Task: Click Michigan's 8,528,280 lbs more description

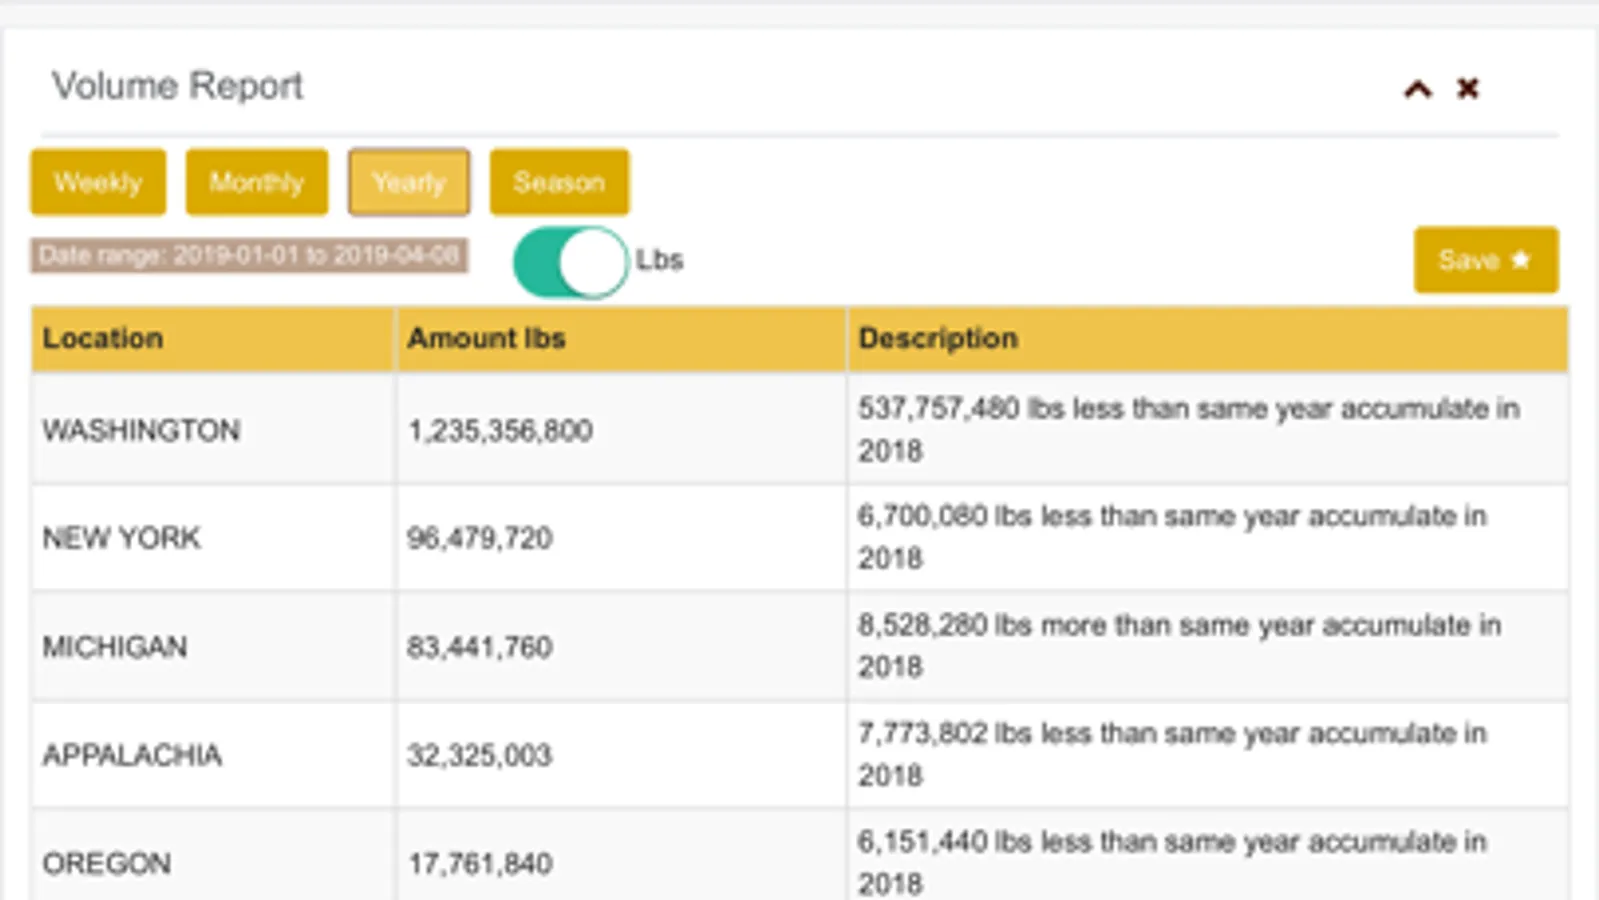Action: [1178, 645]
